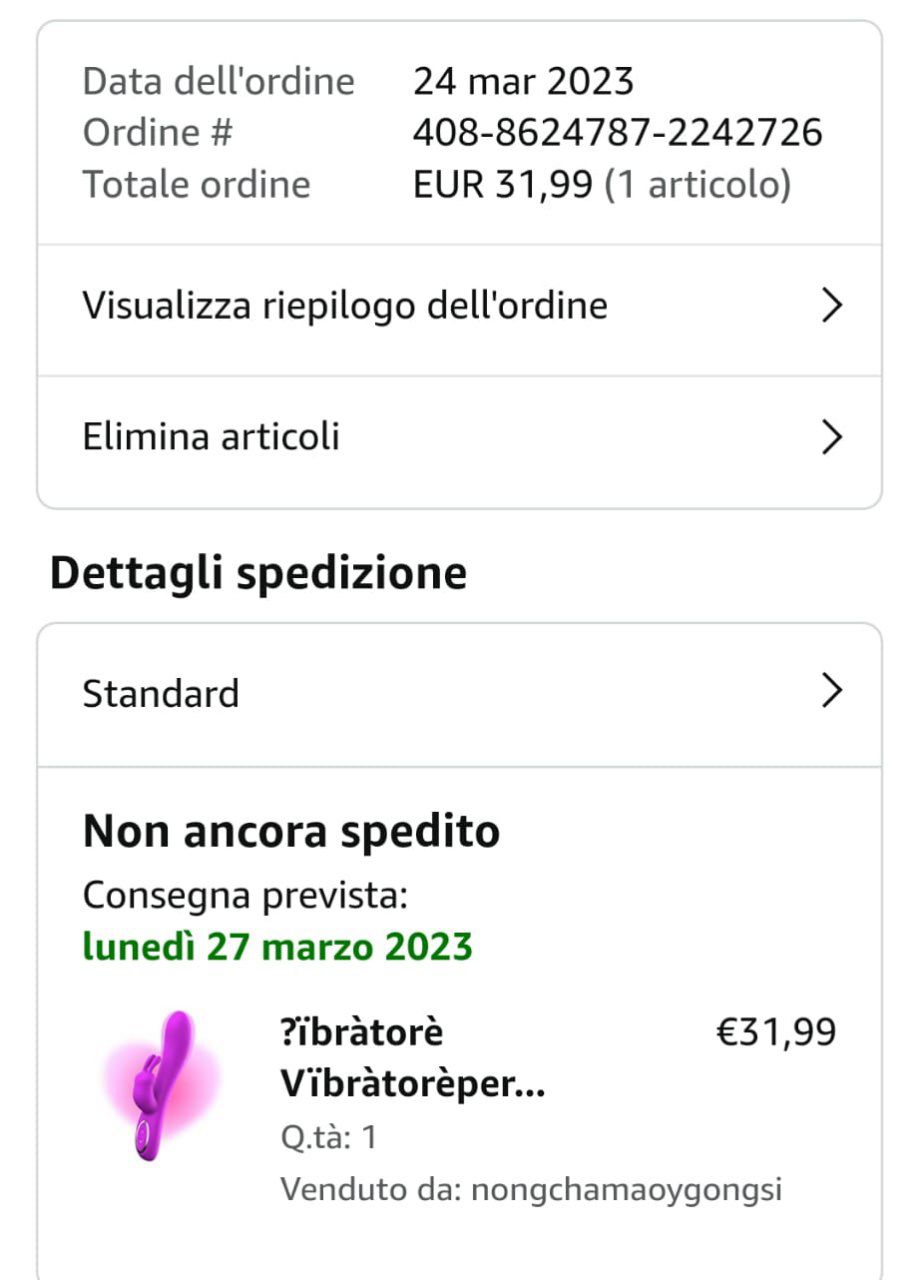The width and height of the screenshot is (919, 1280).
Task: Click the €31,99 item price
Action: point(776,1032)
